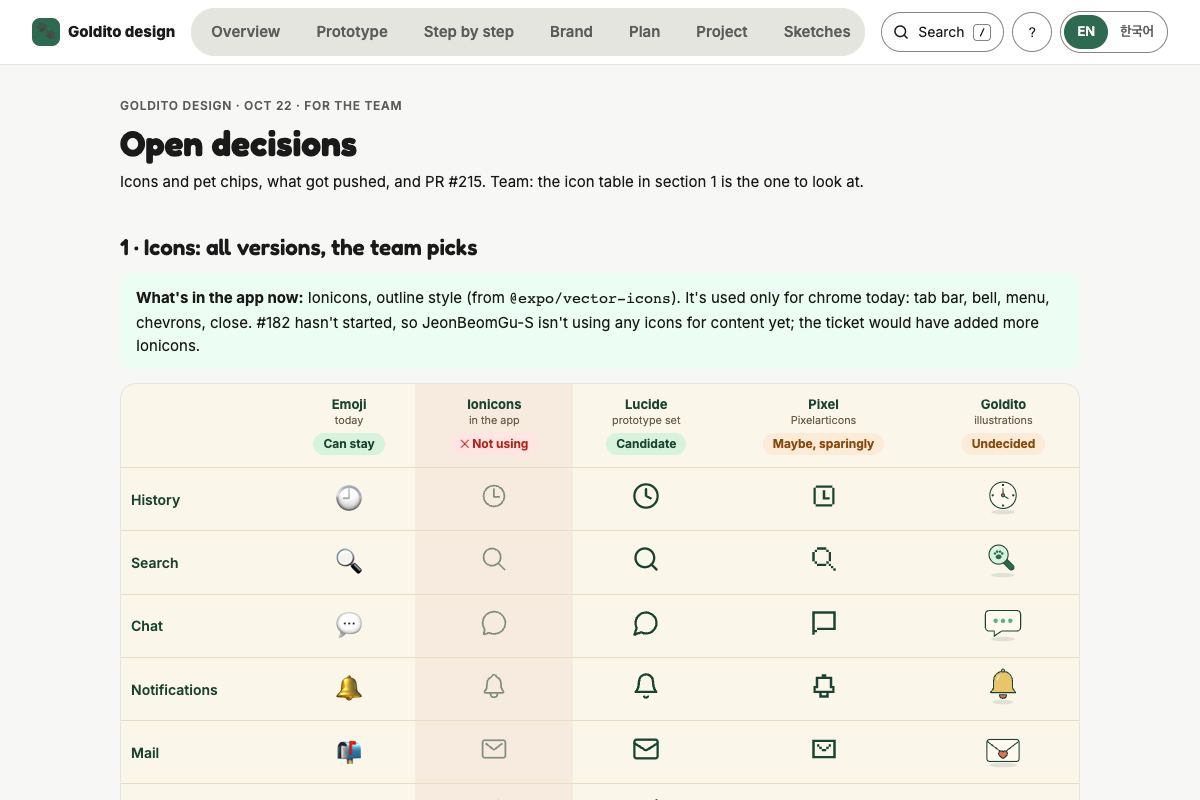Viewport: 1200px width, 800px height.
Task: Click the Goldito paw magnifier in Search row
Action: tap(1002, 560)
